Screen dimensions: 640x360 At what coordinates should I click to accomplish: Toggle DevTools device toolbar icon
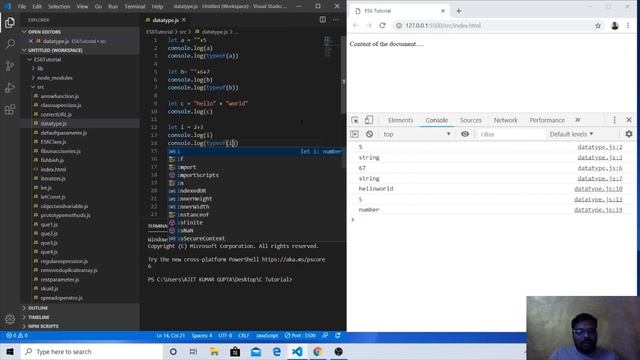369,120
